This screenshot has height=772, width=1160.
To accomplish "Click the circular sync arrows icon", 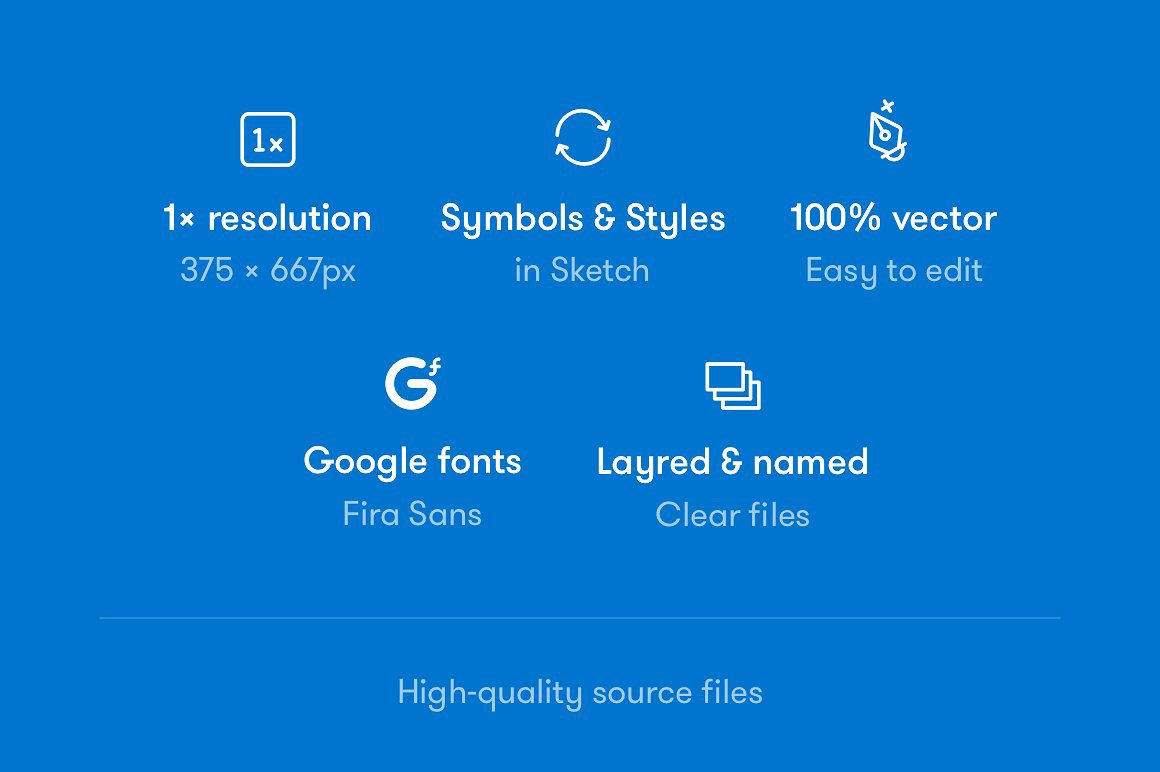I will pyautogui.click(x=583, y=138).
